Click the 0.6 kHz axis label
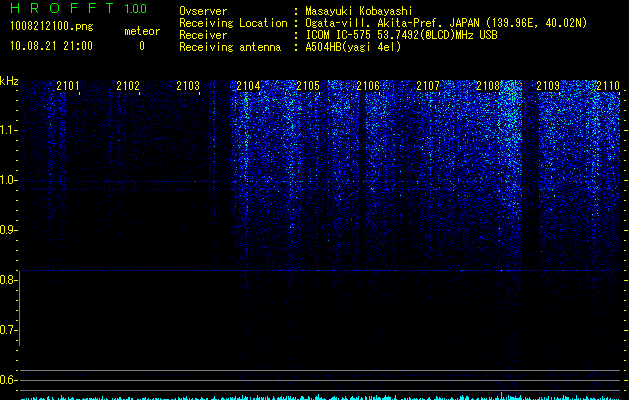This screenshot has width=629, height=400. click(x=8, y=380)
